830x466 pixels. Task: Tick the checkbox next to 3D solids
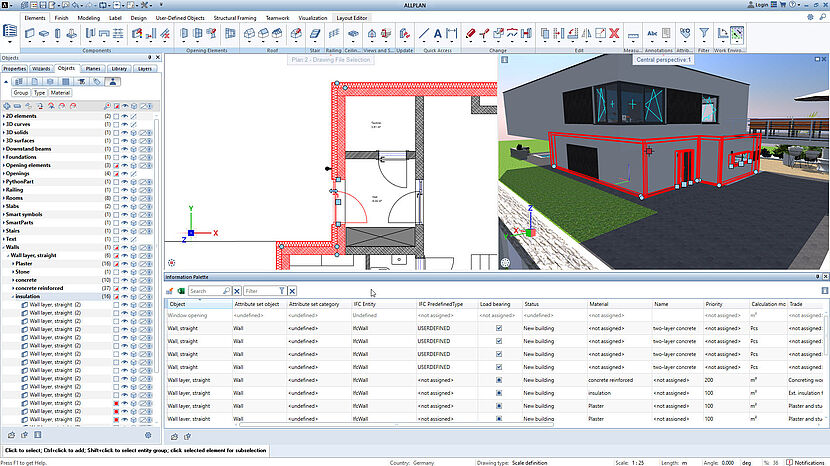115,133
